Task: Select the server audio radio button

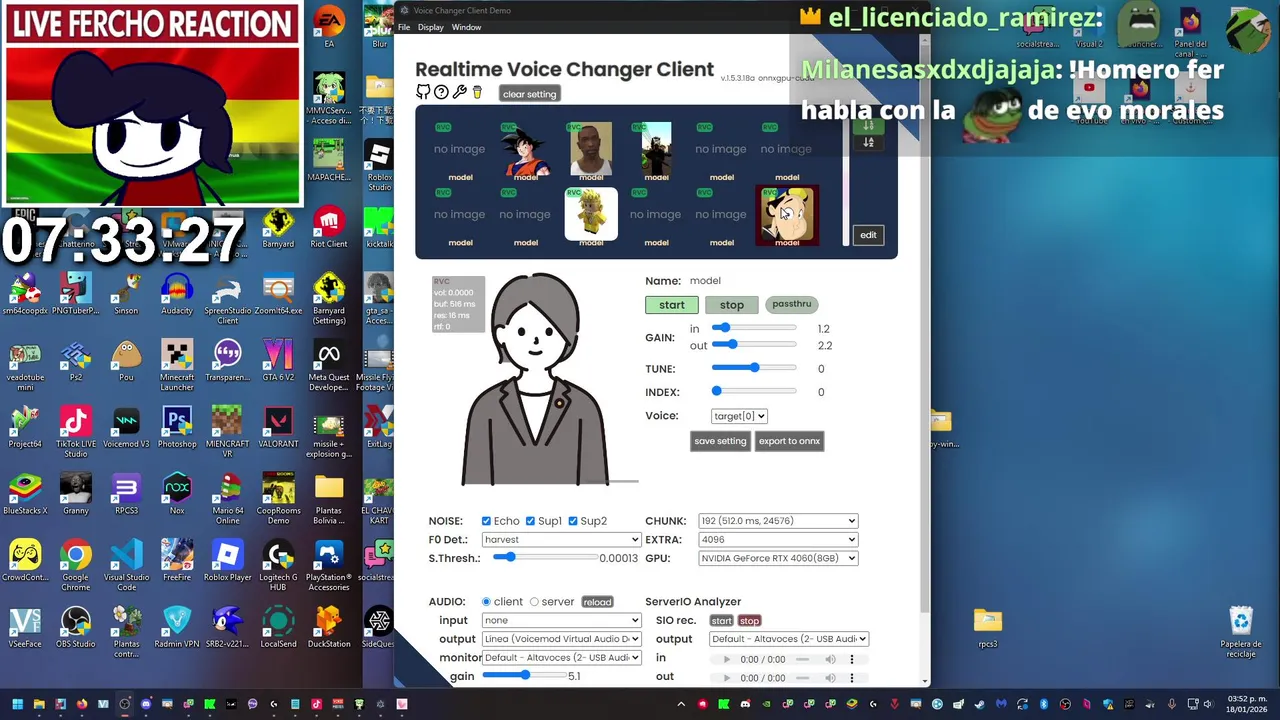Action: coord(534,602)
